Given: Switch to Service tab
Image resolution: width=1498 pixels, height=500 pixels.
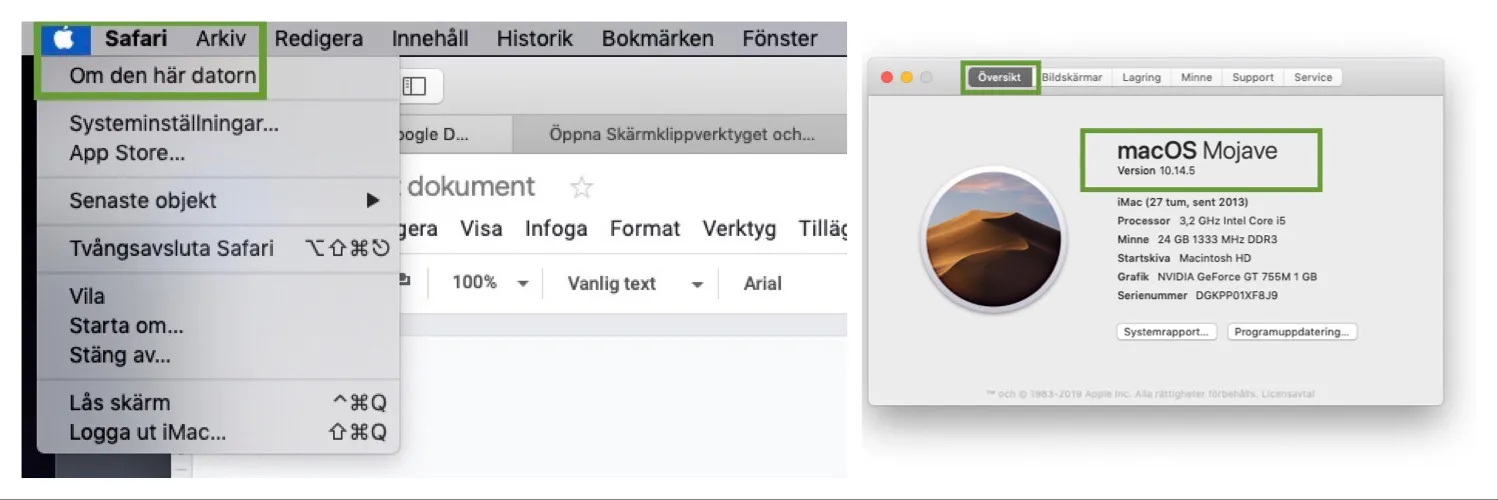Looking at the screenshot, I should pos(1313,77).
